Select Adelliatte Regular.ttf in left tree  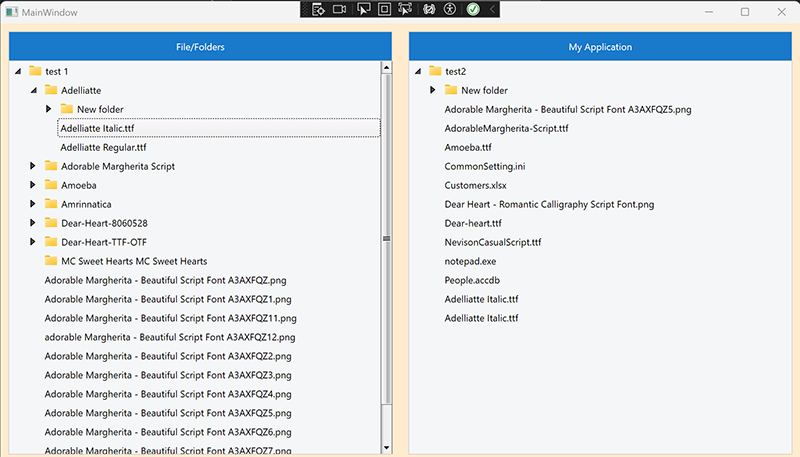click(x=103, y=147)
